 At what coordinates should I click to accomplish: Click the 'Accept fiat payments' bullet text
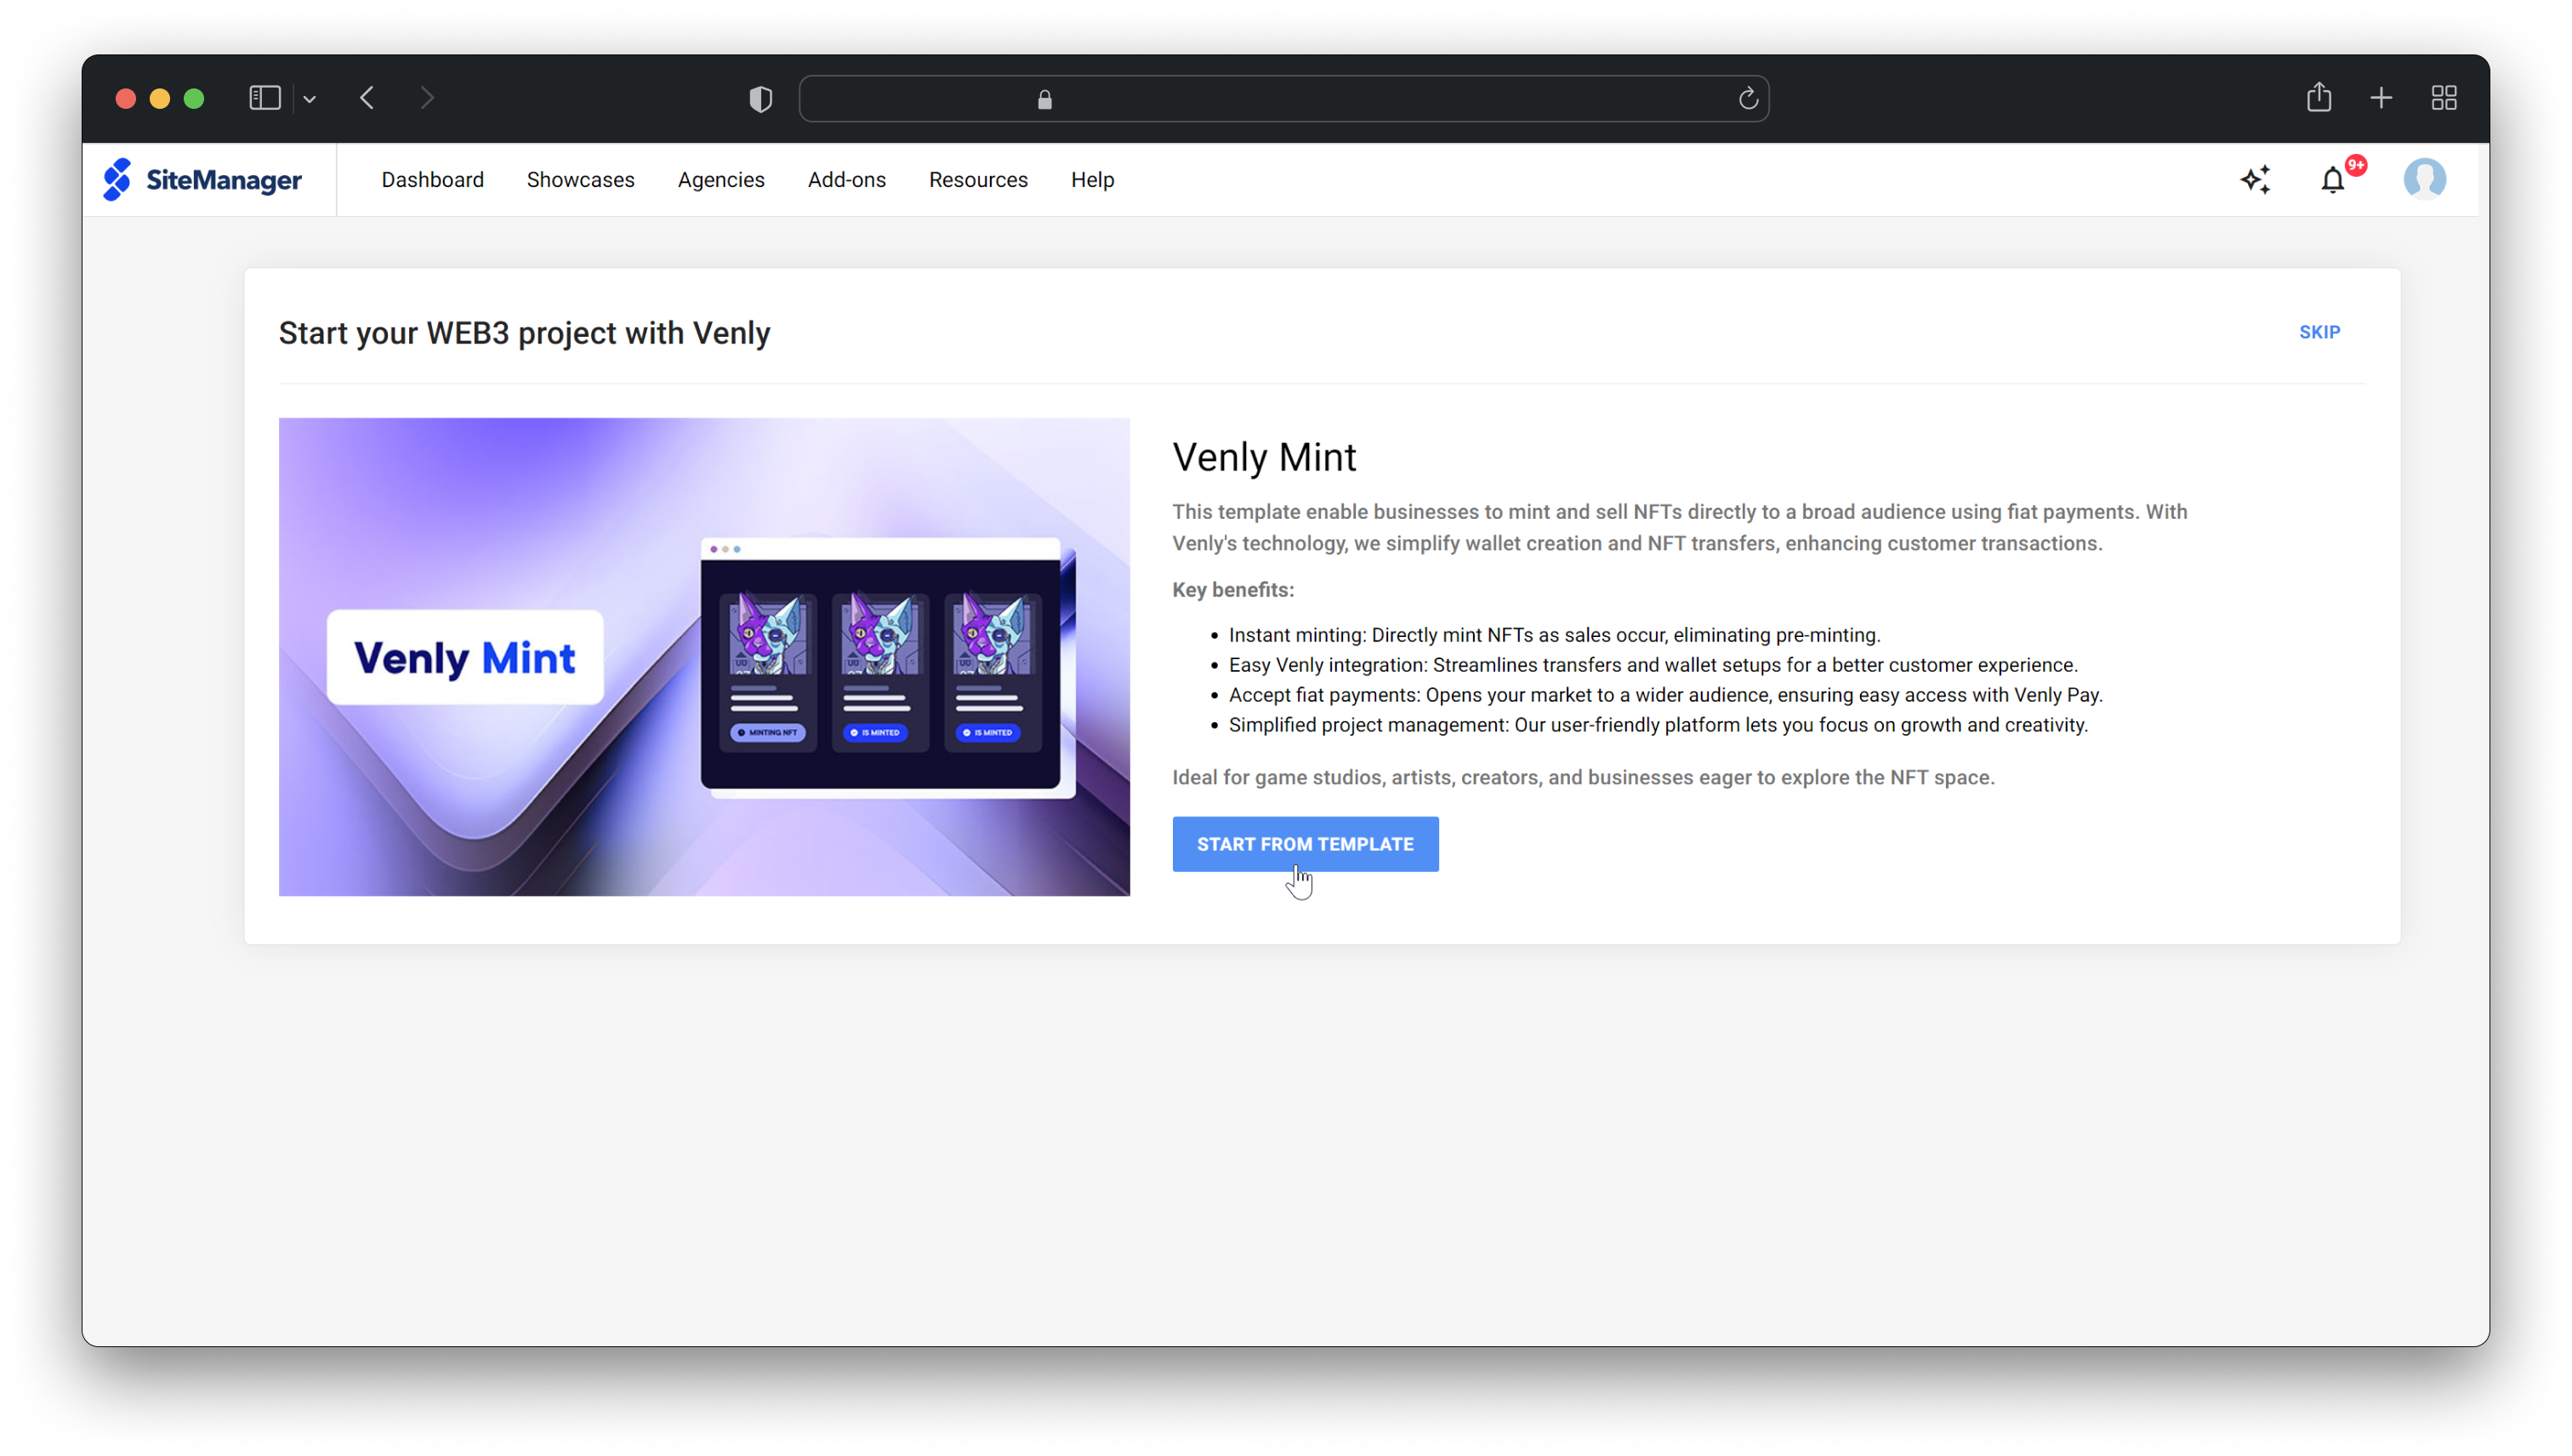point(1665,695)
